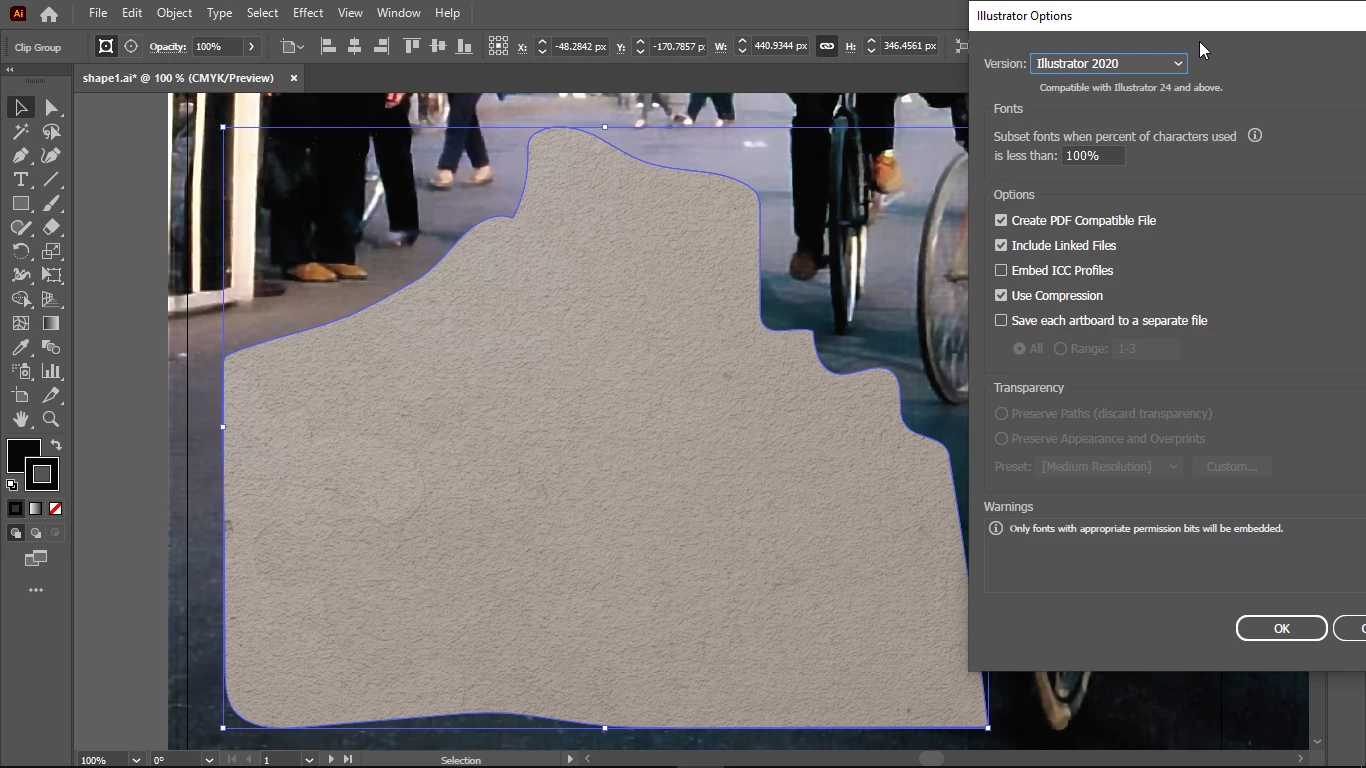Click the Home icon
Screen dimensions: 1366x768
pos(48,14)
